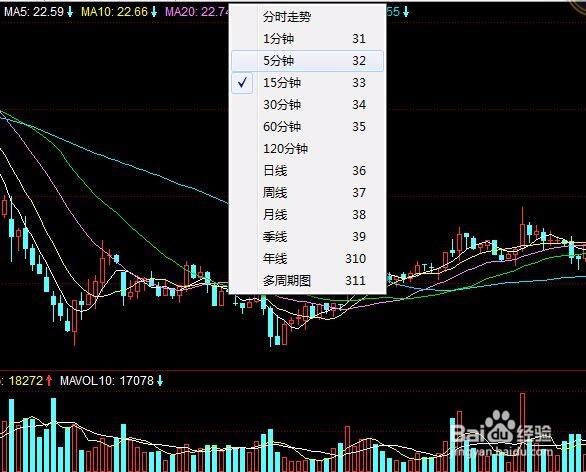The width and height of the screenshot is (586, 472).
Task: Open the 多周期图 multi-period view
Action: click(x=307, y=281)
